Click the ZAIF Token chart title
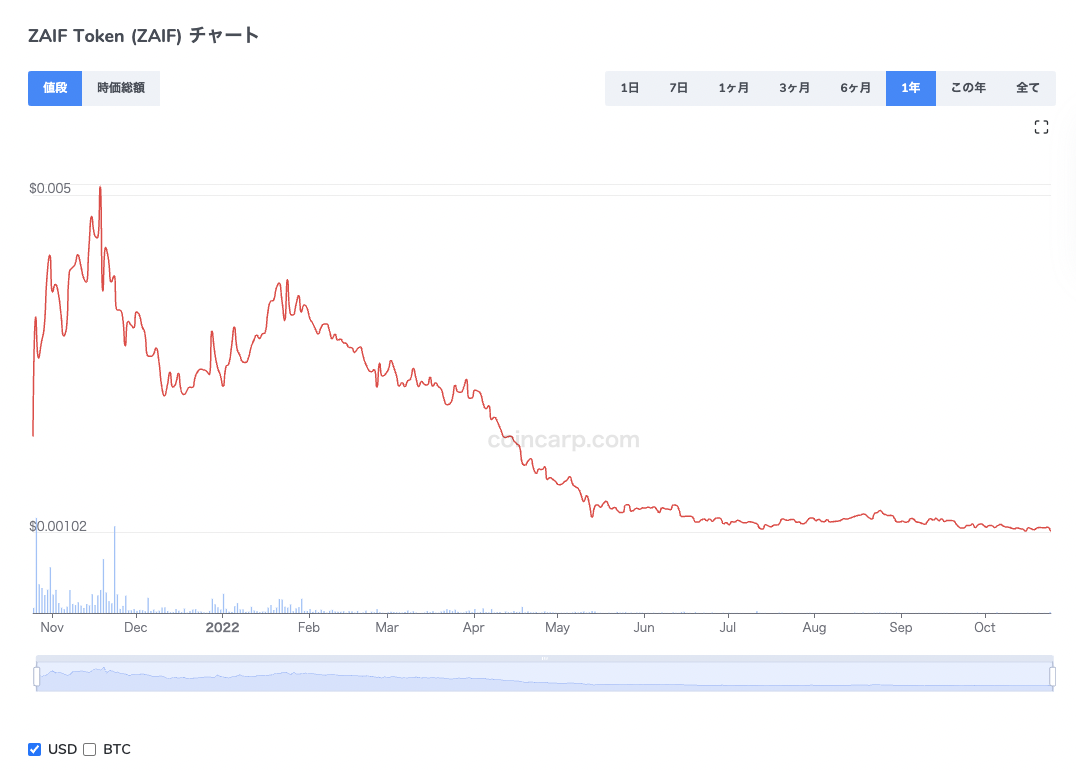 [142, 34]
